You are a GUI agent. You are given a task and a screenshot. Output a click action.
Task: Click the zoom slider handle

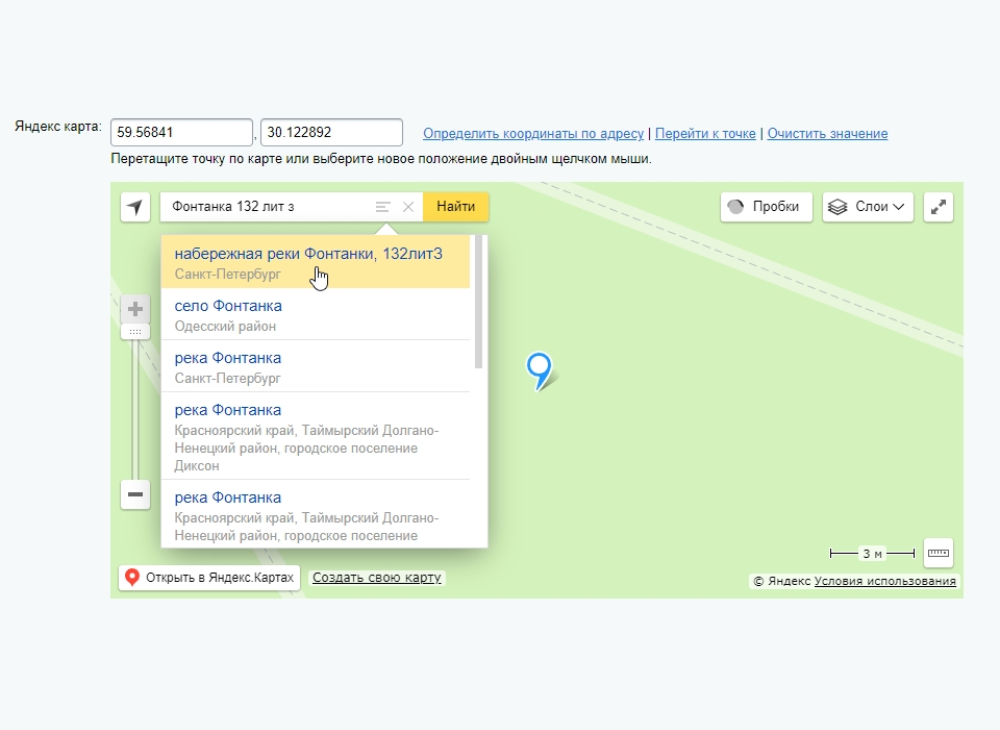pos(136,331)
